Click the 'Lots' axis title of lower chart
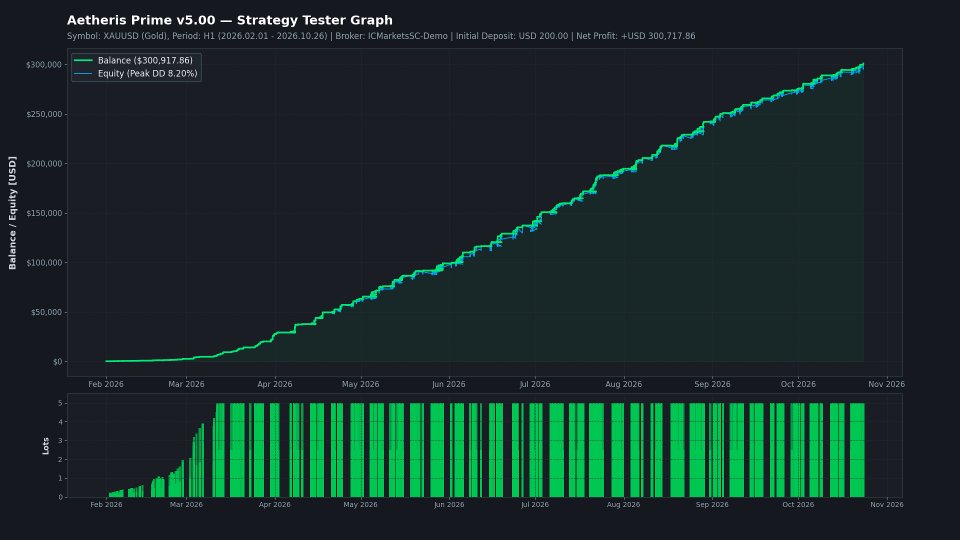 45,446
